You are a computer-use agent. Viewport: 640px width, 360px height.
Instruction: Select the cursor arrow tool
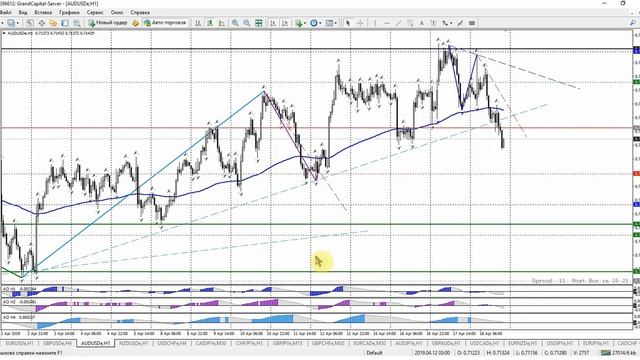tap(348, 23)
